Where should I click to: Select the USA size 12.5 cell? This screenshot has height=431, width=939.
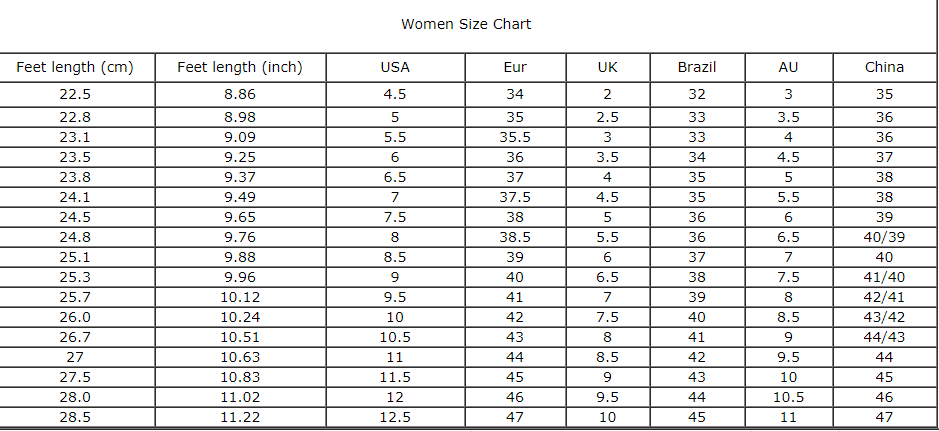click(395, 417)
